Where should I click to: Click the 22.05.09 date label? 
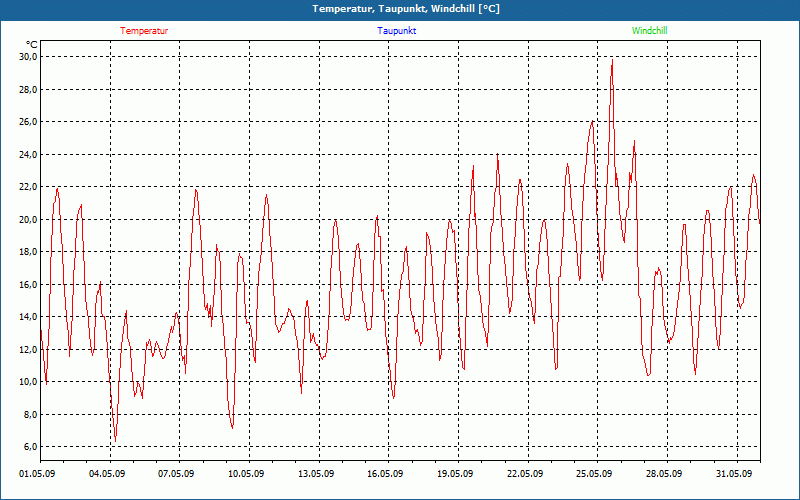(x=525, y=474)
